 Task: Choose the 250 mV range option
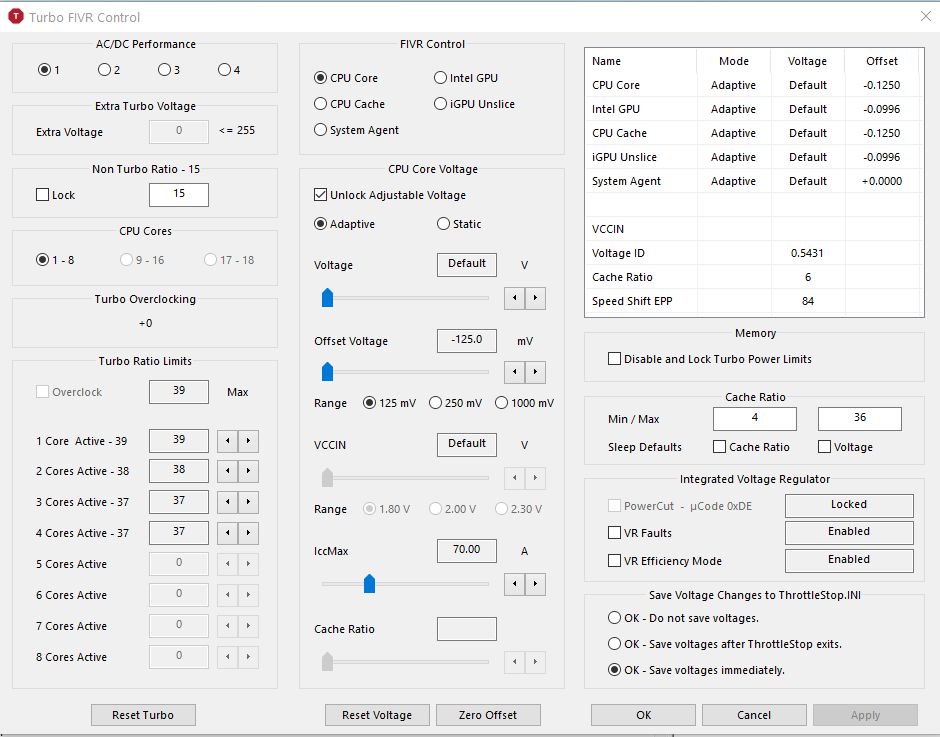435,403
